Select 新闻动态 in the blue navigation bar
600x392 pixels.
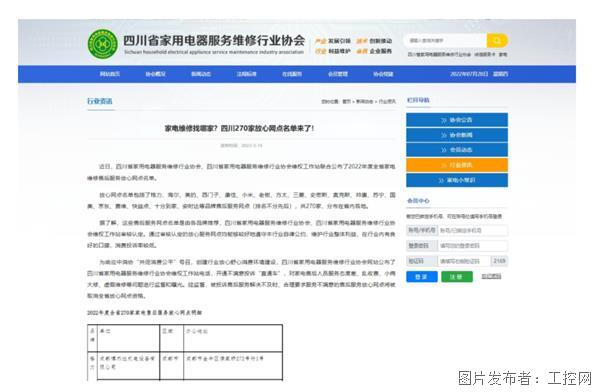(x=201, y=74)
